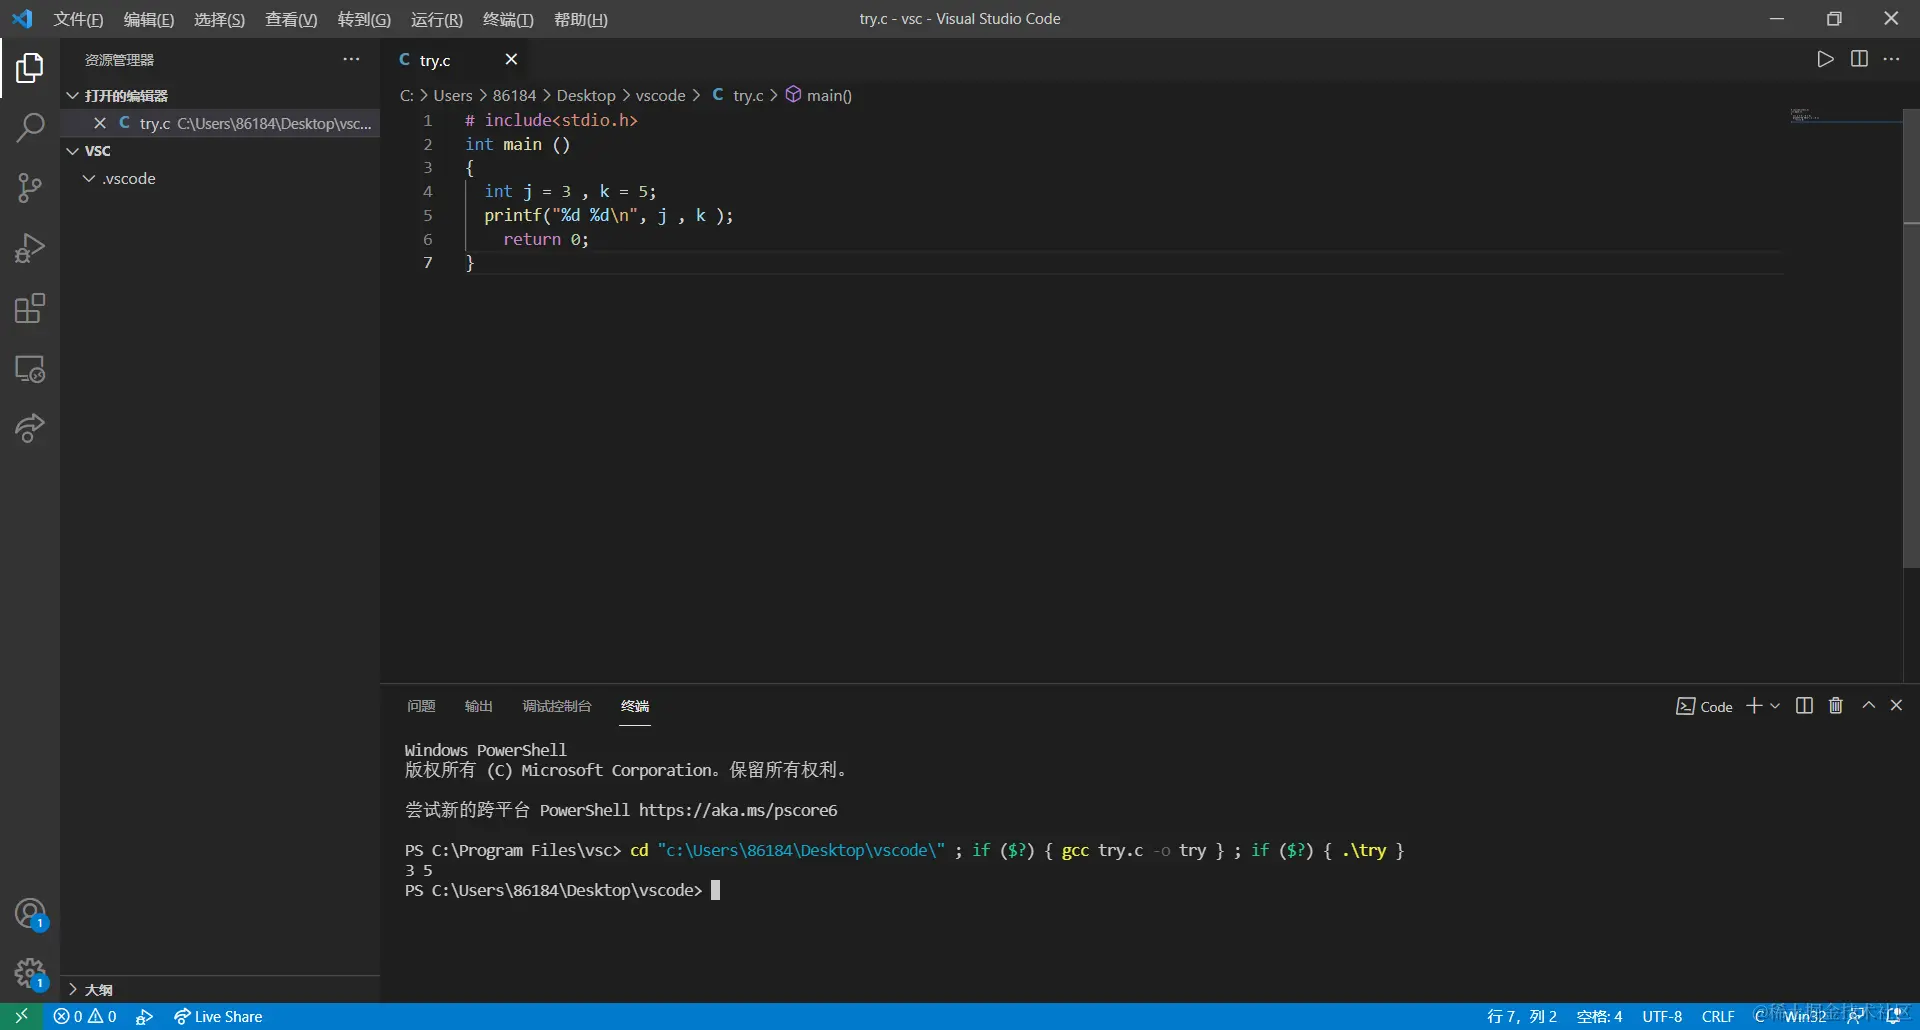Select the Code terminal label
This screenshot has height=1030, width=1920.
pos(1704,706)
